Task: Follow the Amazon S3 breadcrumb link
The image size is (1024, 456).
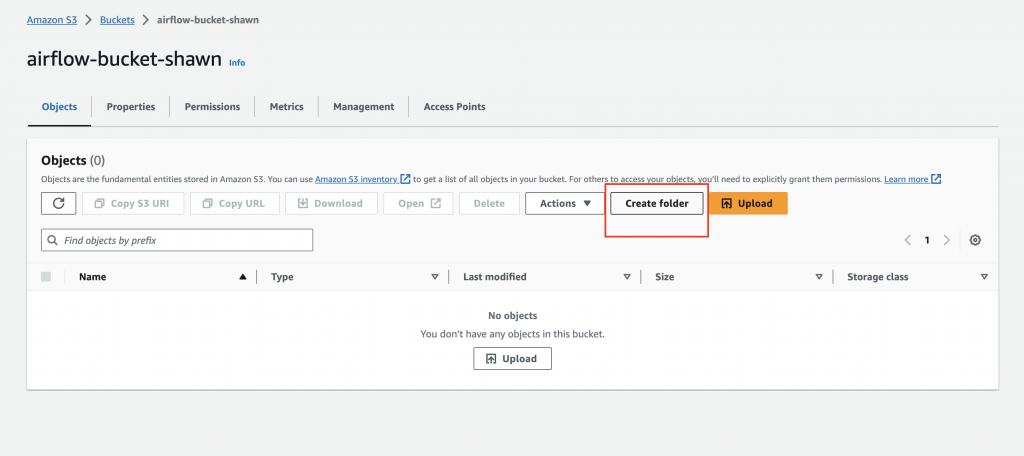Action: 52,20
